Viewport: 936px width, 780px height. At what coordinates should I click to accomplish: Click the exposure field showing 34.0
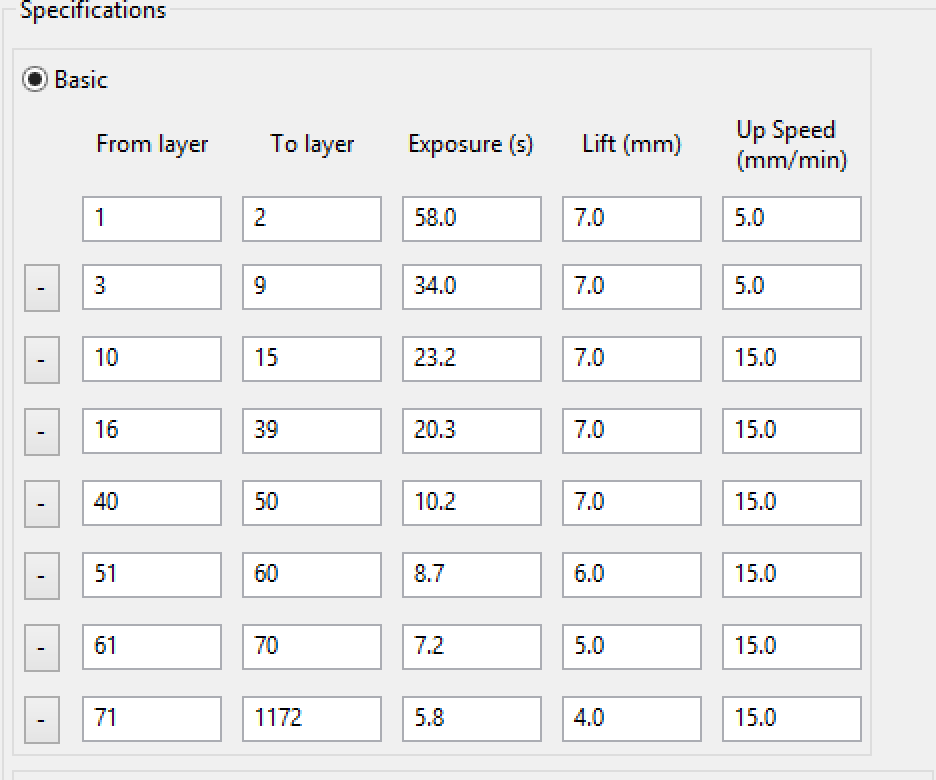[472, 287]
